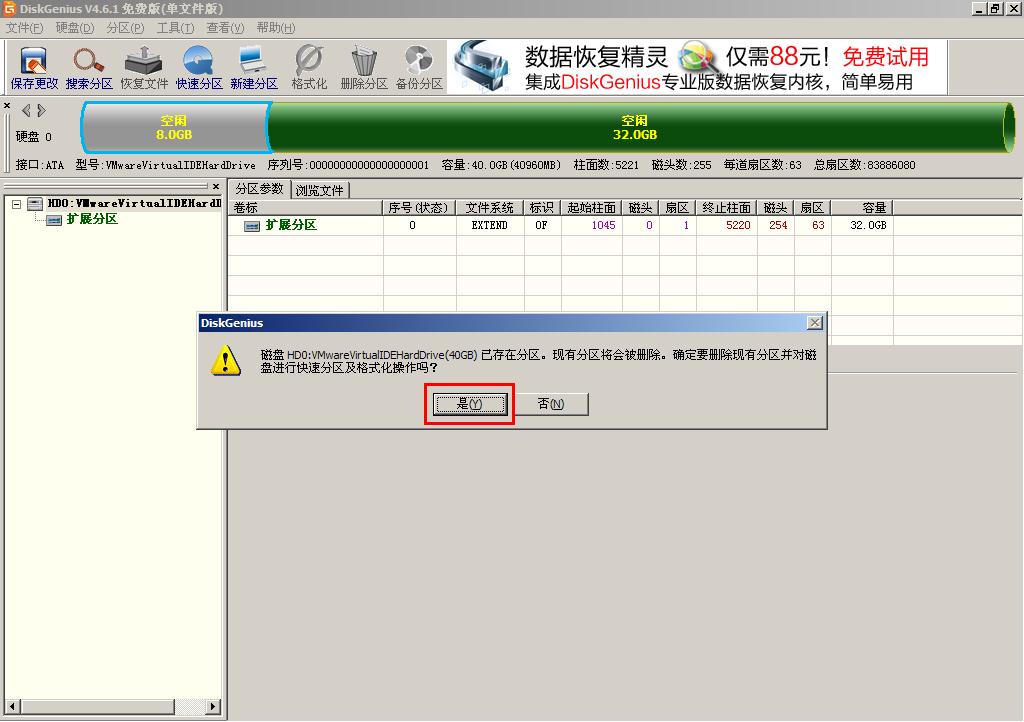This screenshot has width=1024, height=722.
Task: Click the Format (格式化) toolbar icon
Action: (x=309, y=68)
